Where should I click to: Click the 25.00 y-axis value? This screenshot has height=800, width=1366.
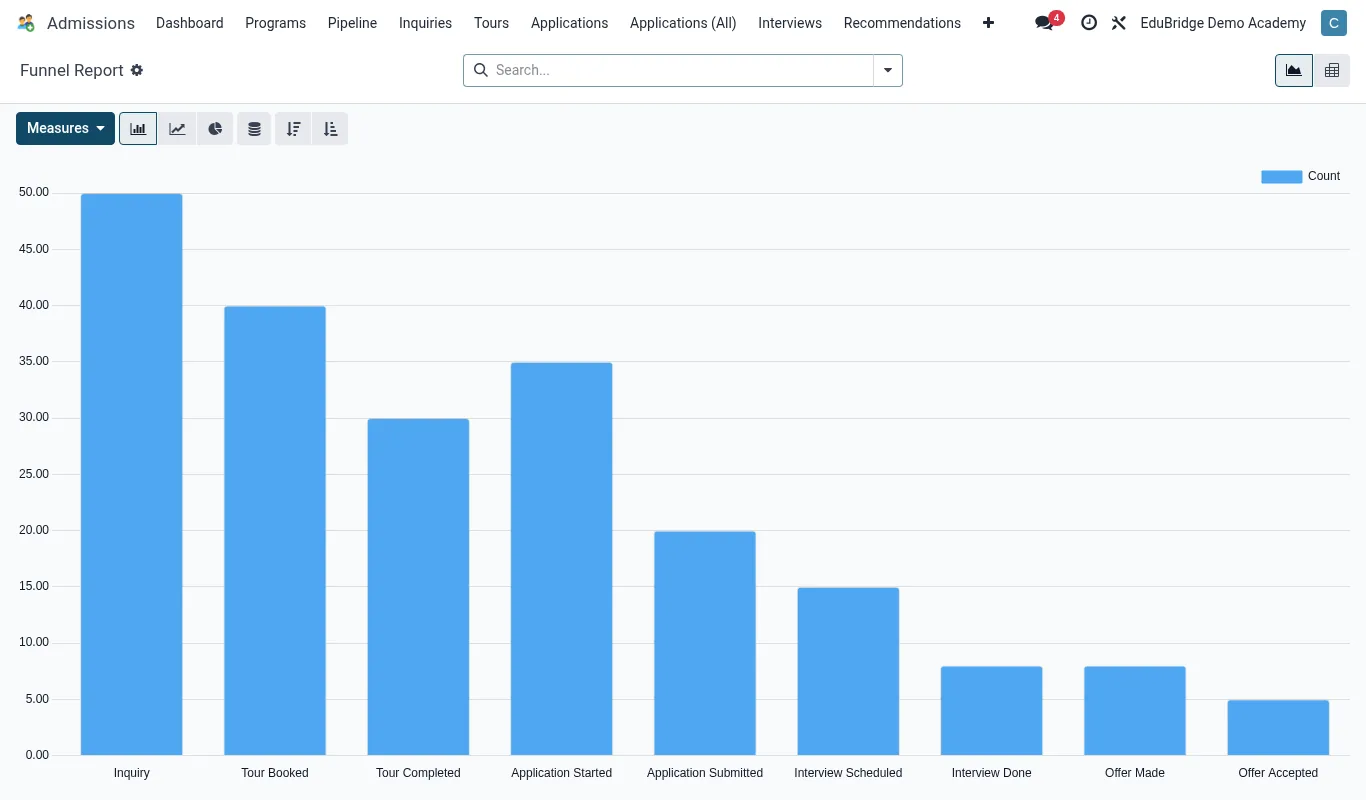pyautogui.click(x=34, y=474)
